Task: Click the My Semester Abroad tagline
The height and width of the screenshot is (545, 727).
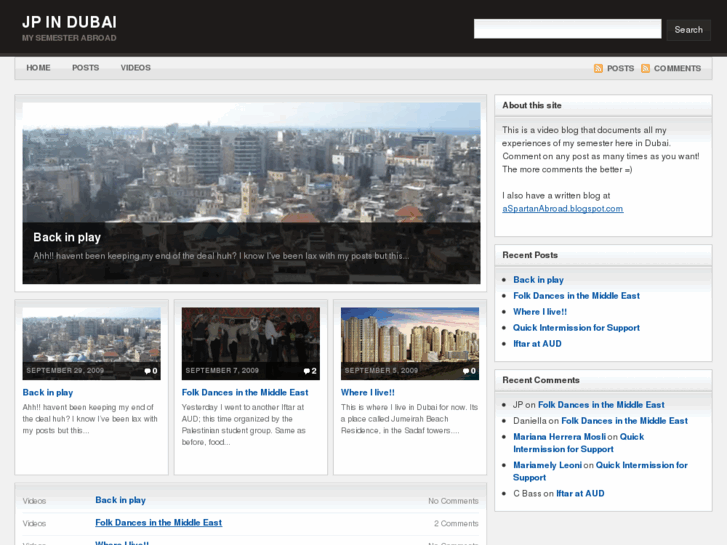Action: (69, 38)
